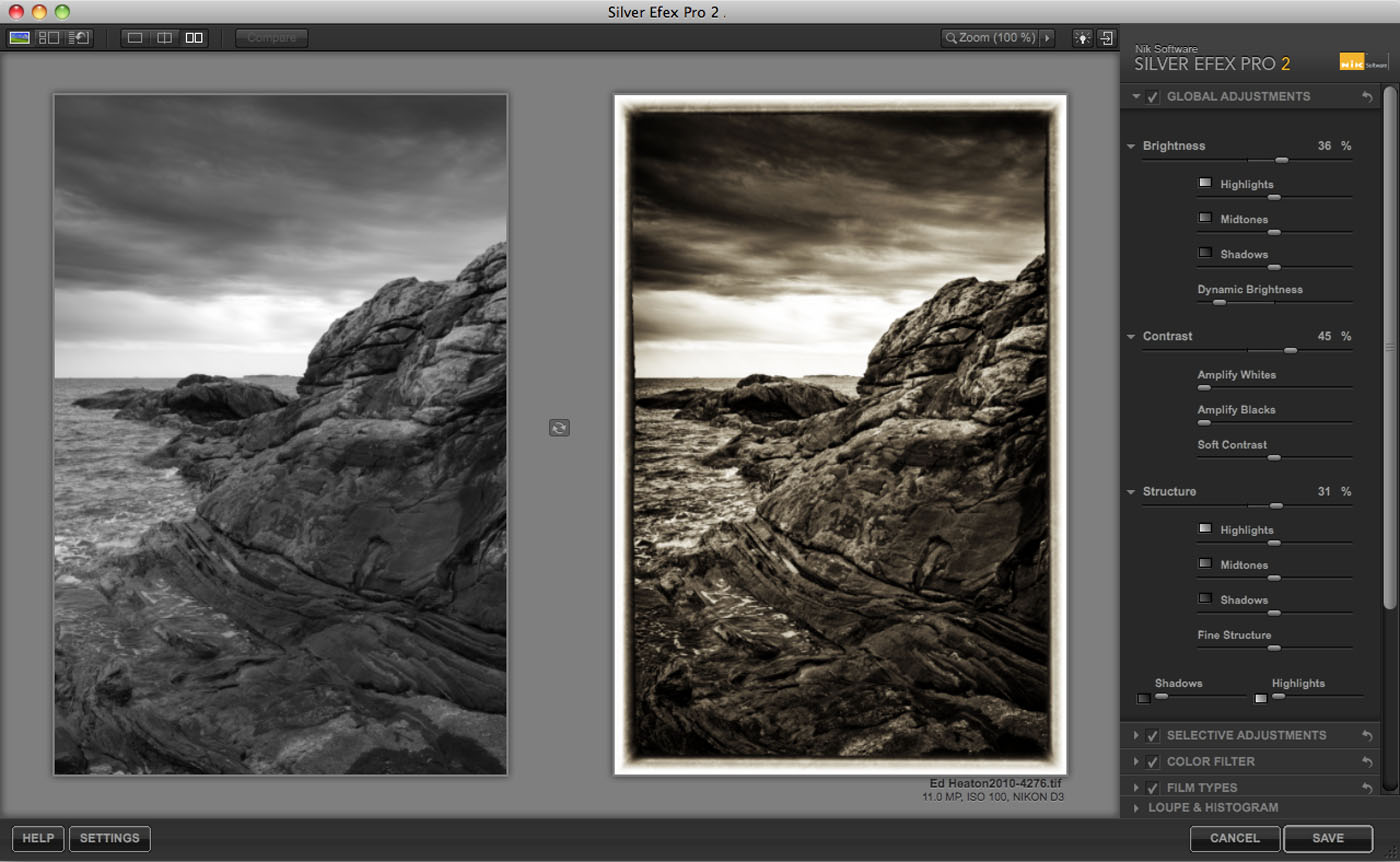
Task: Click the sepia-toned processed preview image
Action: 840,435
